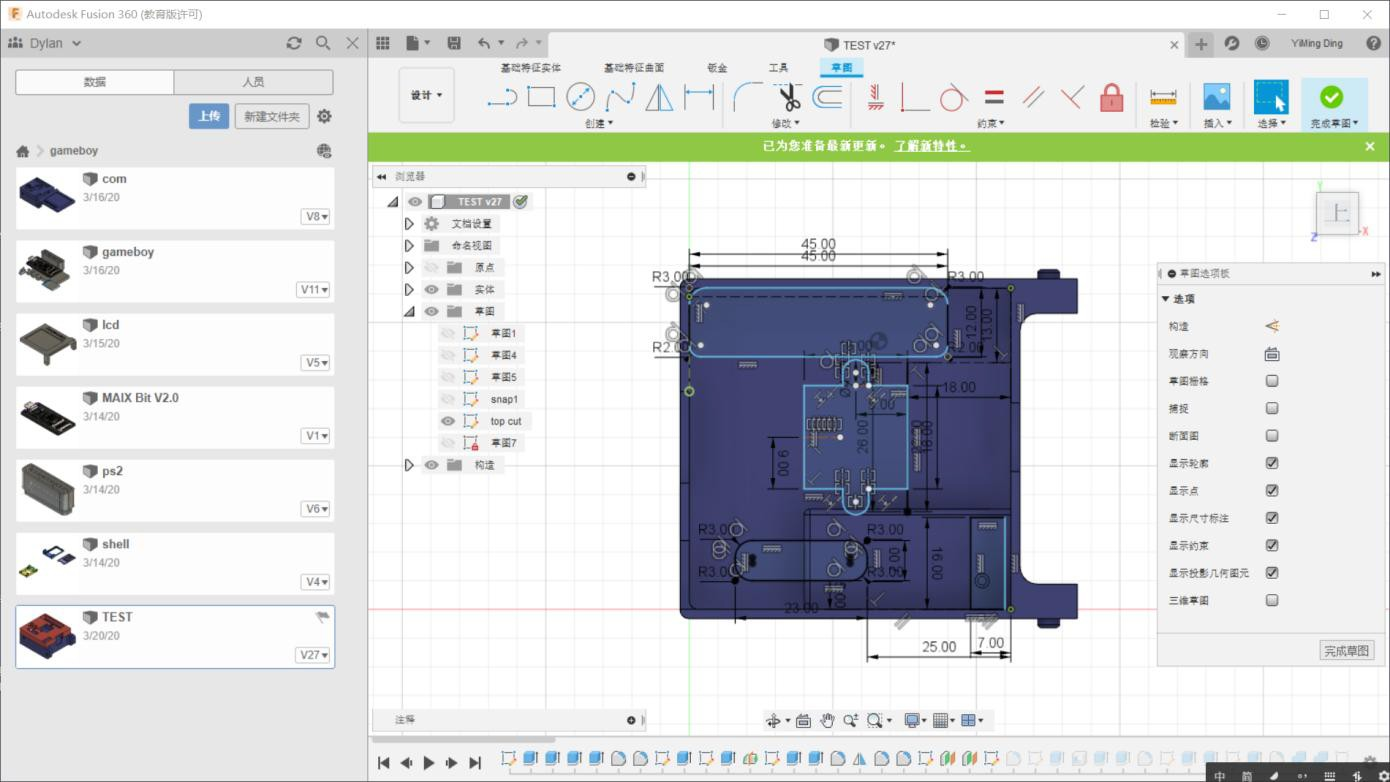Image resolution: width=1390 pixels, height=782 pixels.
Task: Uncheck the 显示约束 checkbox
Action: coord(1272,546)
